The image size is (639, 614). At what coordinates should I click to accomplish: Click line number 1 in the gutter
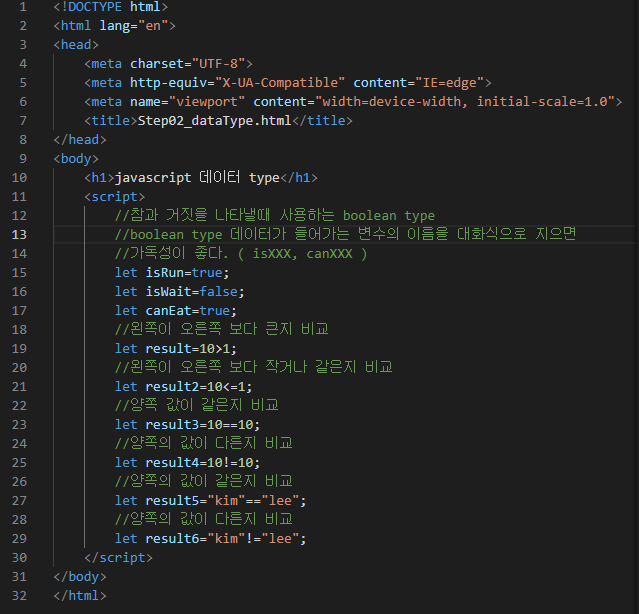click(x=23, y=7)
